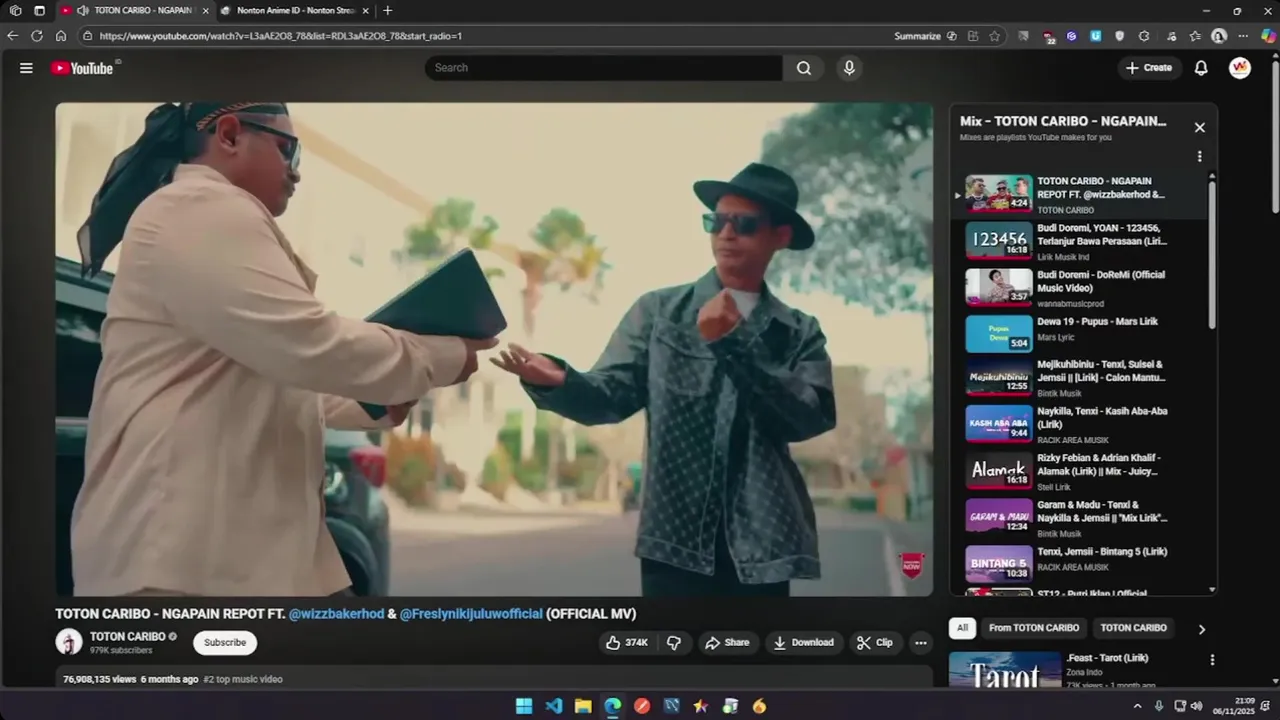Open .Feast - Tarot (Lirik) recommended video
This screenshot has width=1280, height=720.
[x=1107, y=658]
